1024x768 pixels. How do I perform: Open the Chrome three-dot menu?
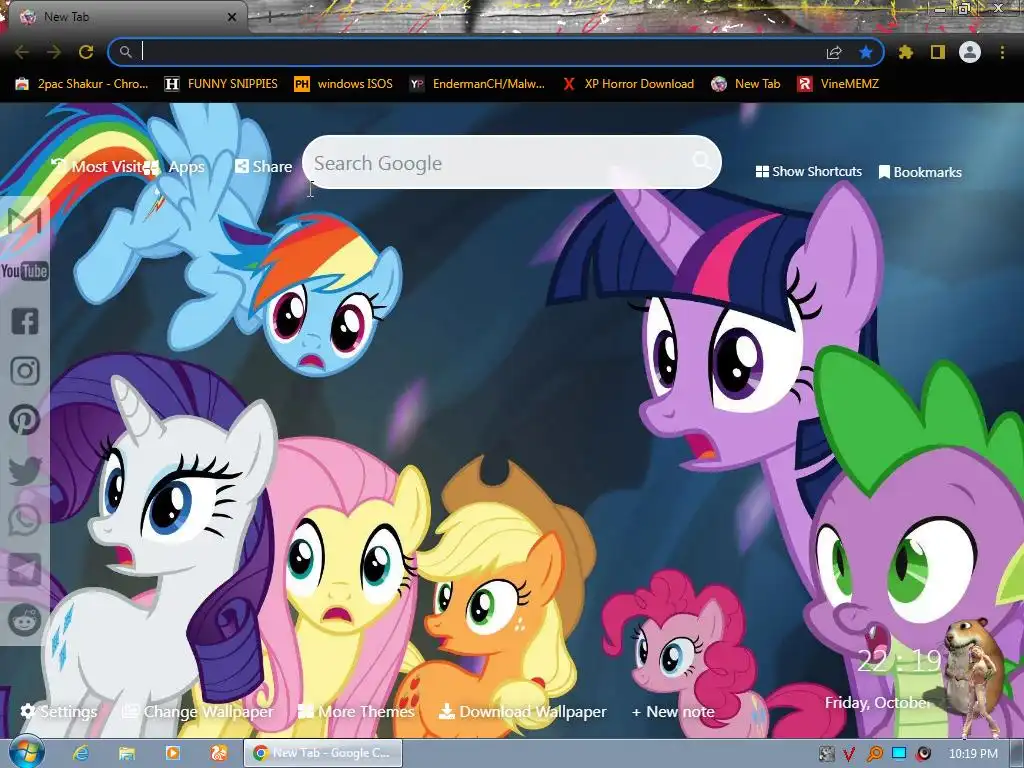(1002, 52)
